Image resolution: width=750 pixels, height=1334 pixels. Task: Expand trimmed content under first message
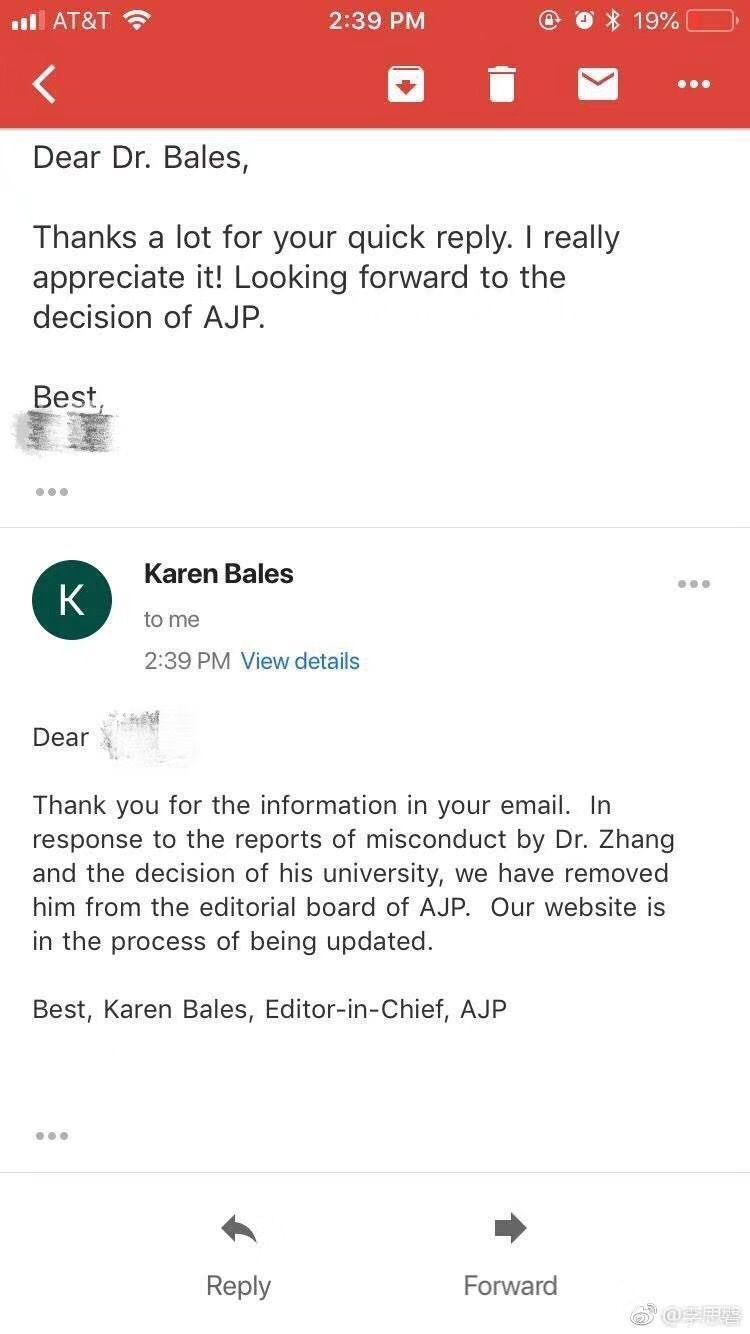point(52,492)
